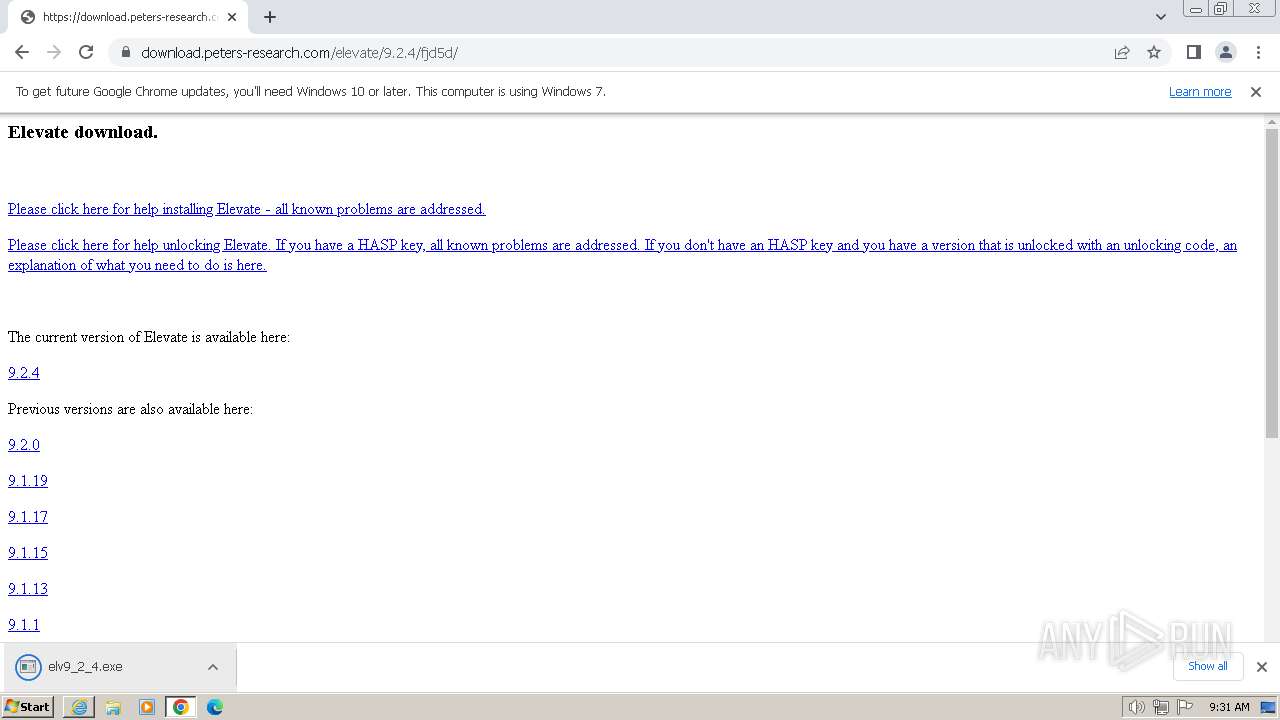The image size is (1280, 720).
Task: Open Action Center flag tray icon
Action: pos(1185,707)
